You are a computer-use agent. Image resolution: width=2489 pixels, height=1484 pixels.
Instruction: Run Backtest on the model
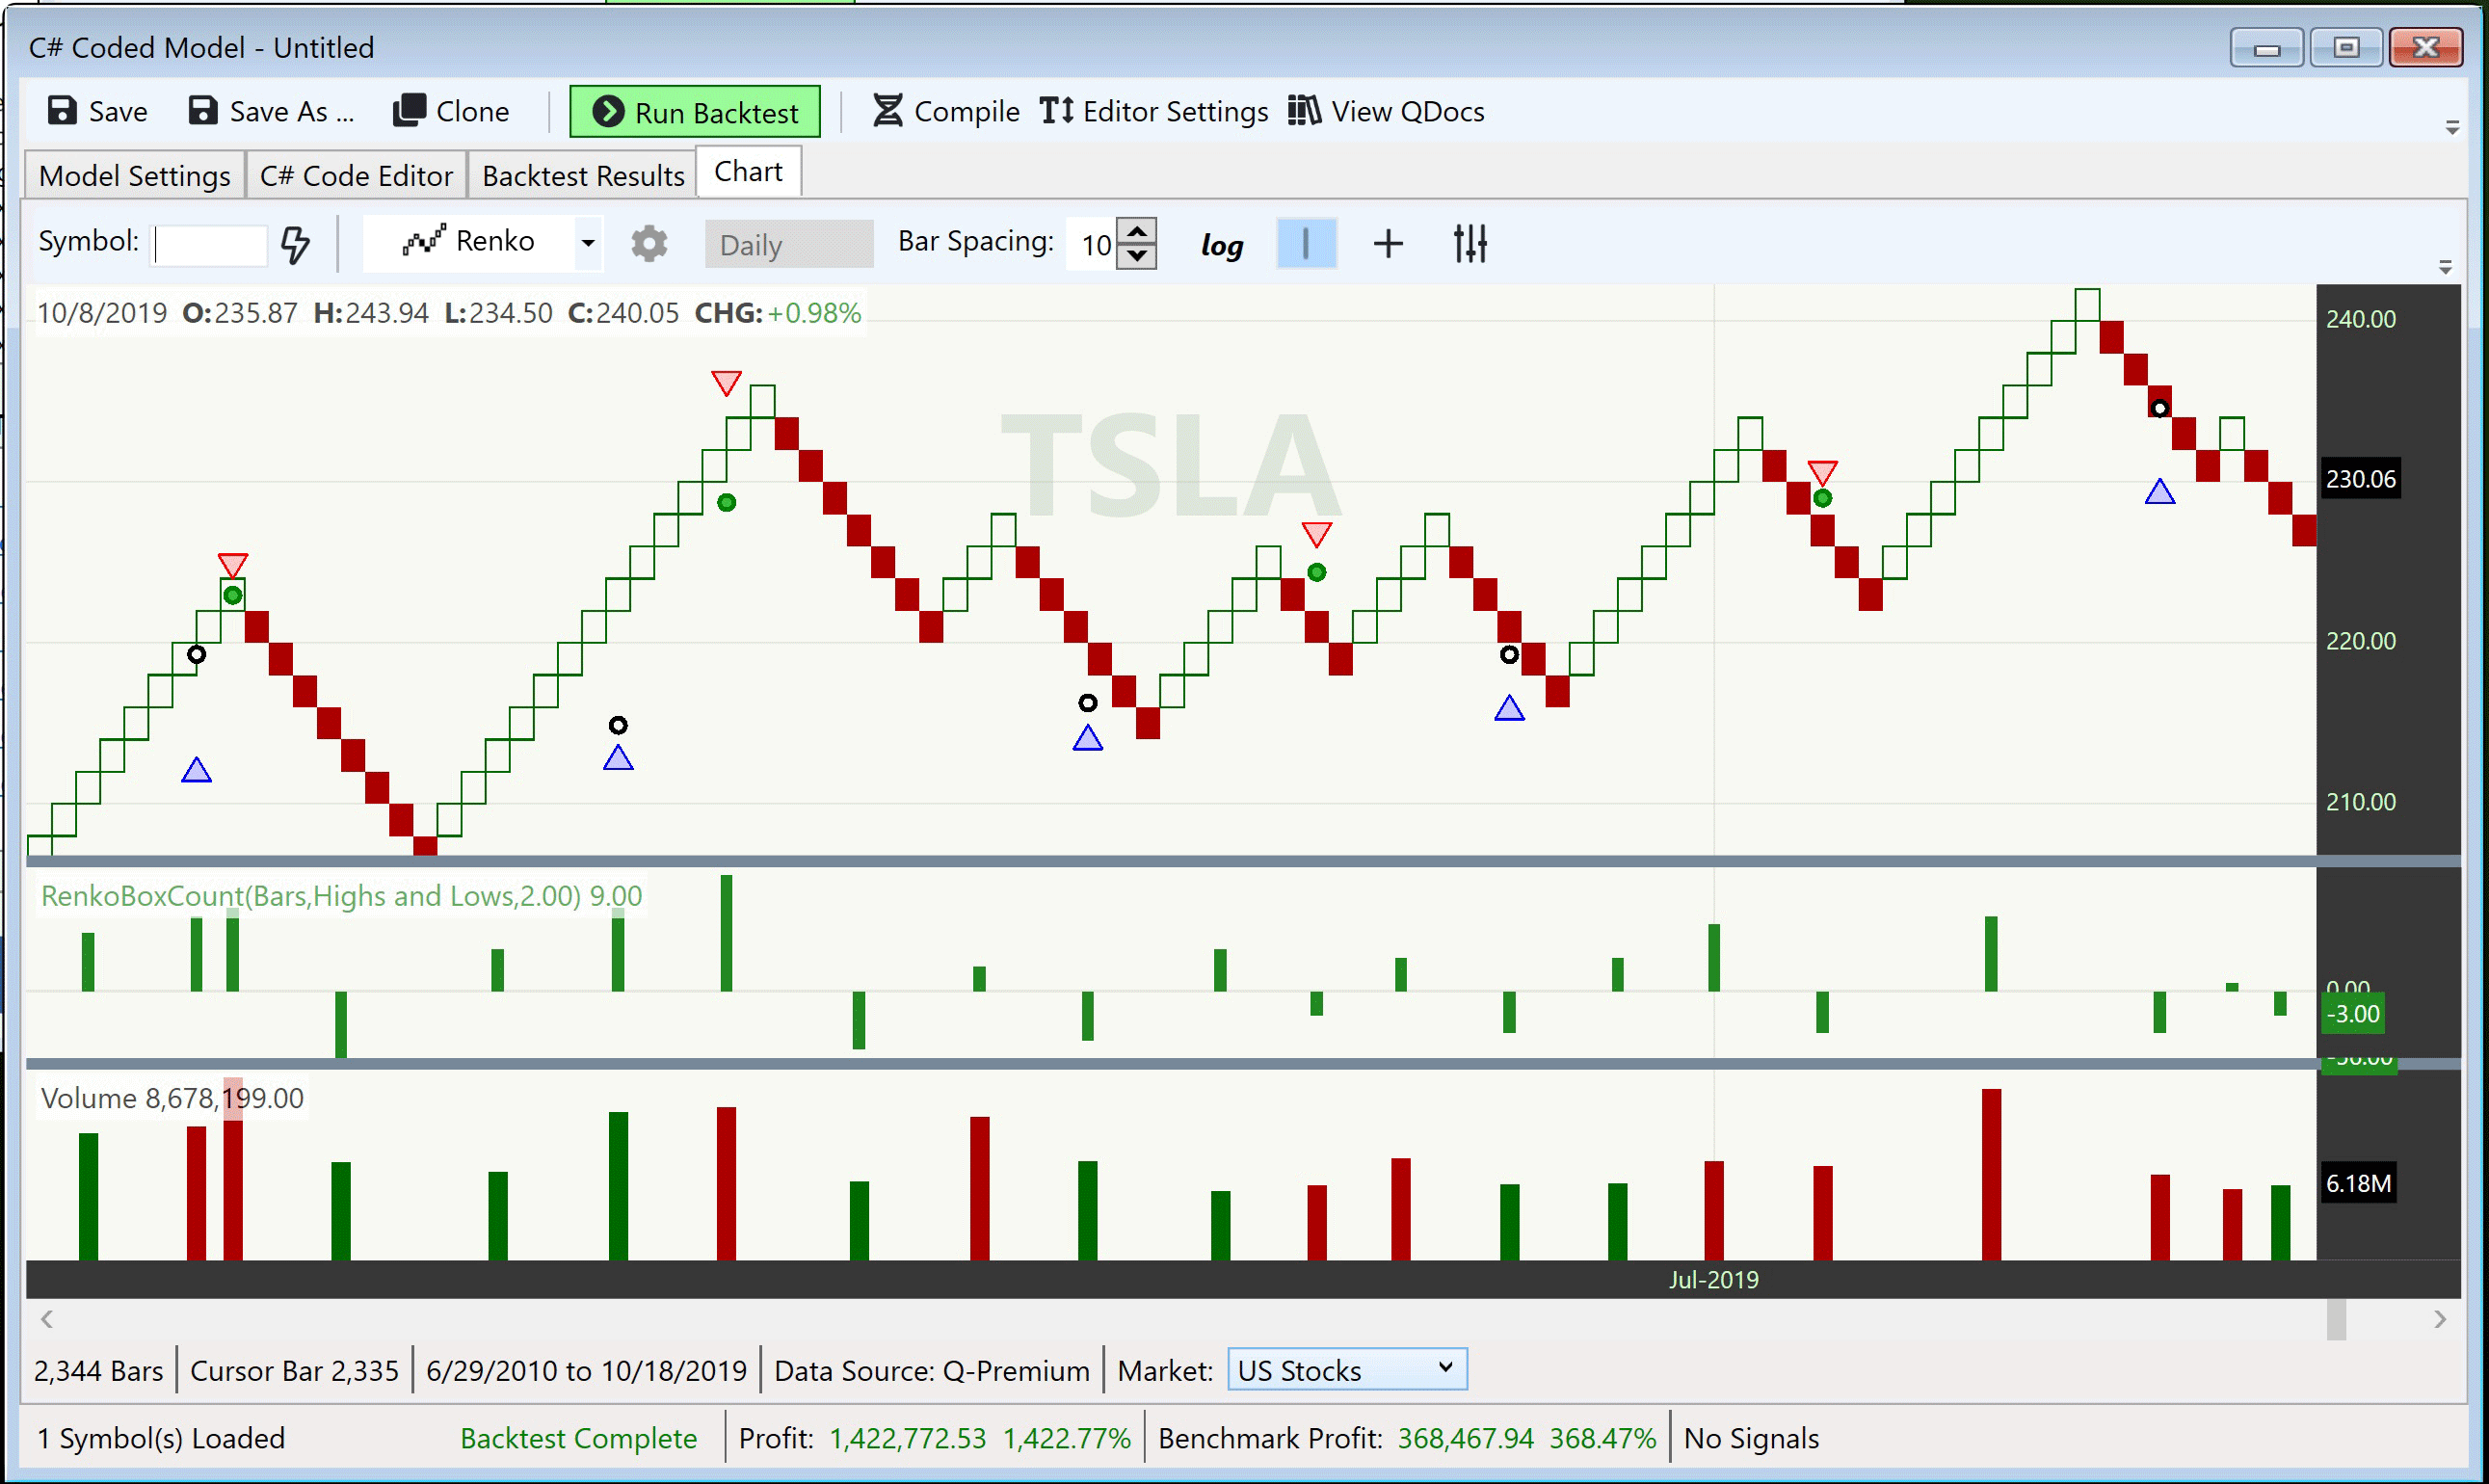click(695, 112)
